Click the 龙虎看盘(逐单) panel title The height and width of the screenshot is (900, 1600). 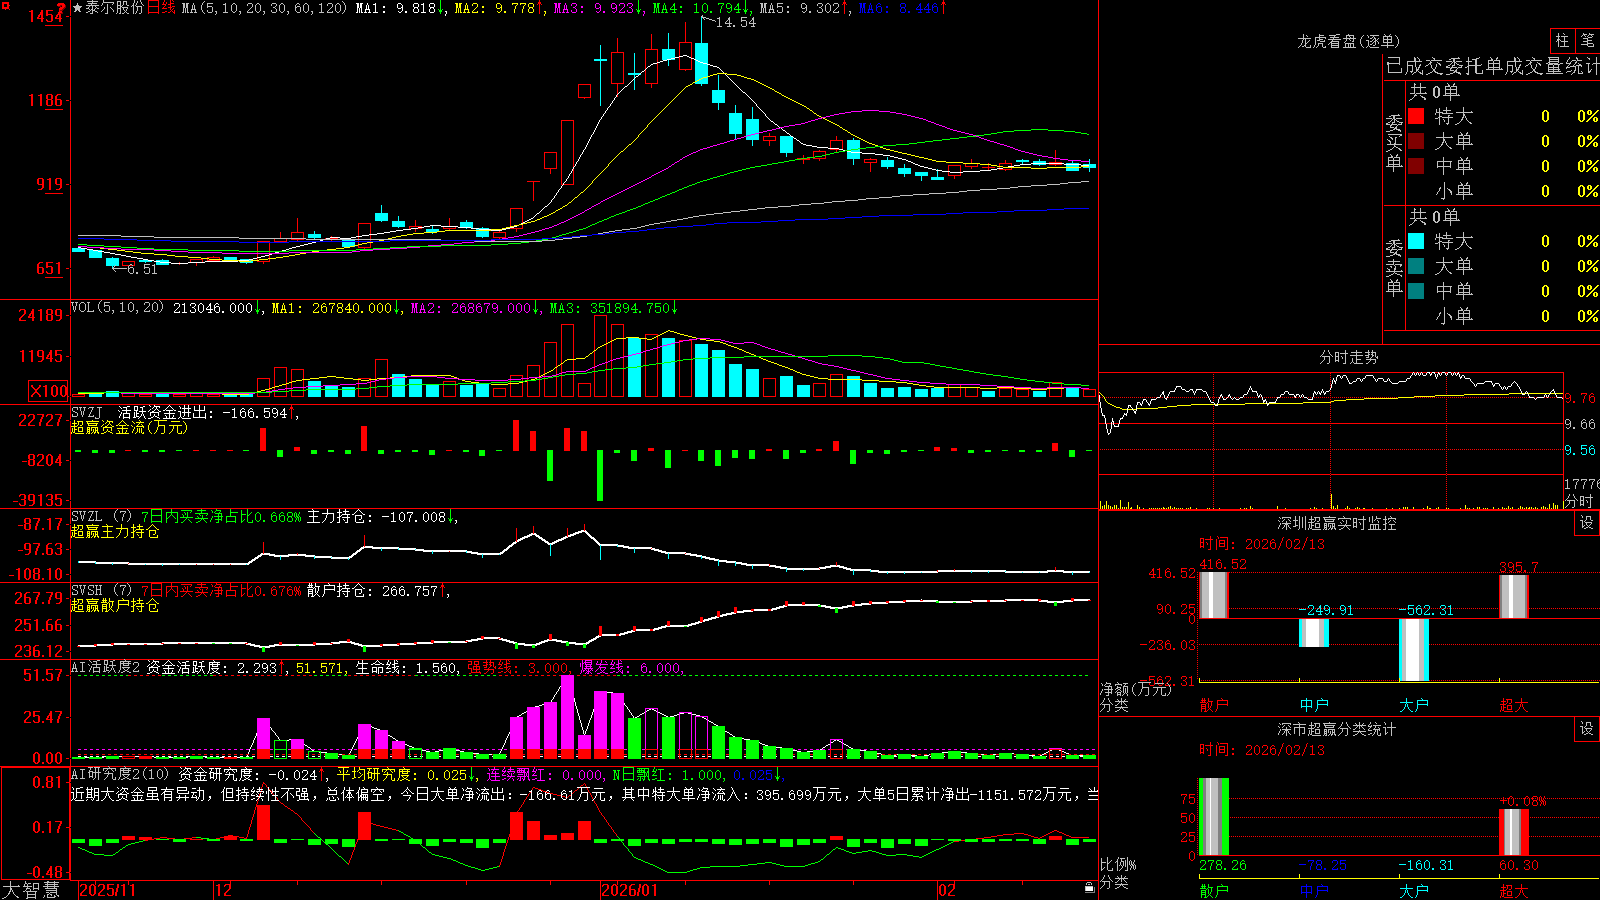tap(1348, 41)
